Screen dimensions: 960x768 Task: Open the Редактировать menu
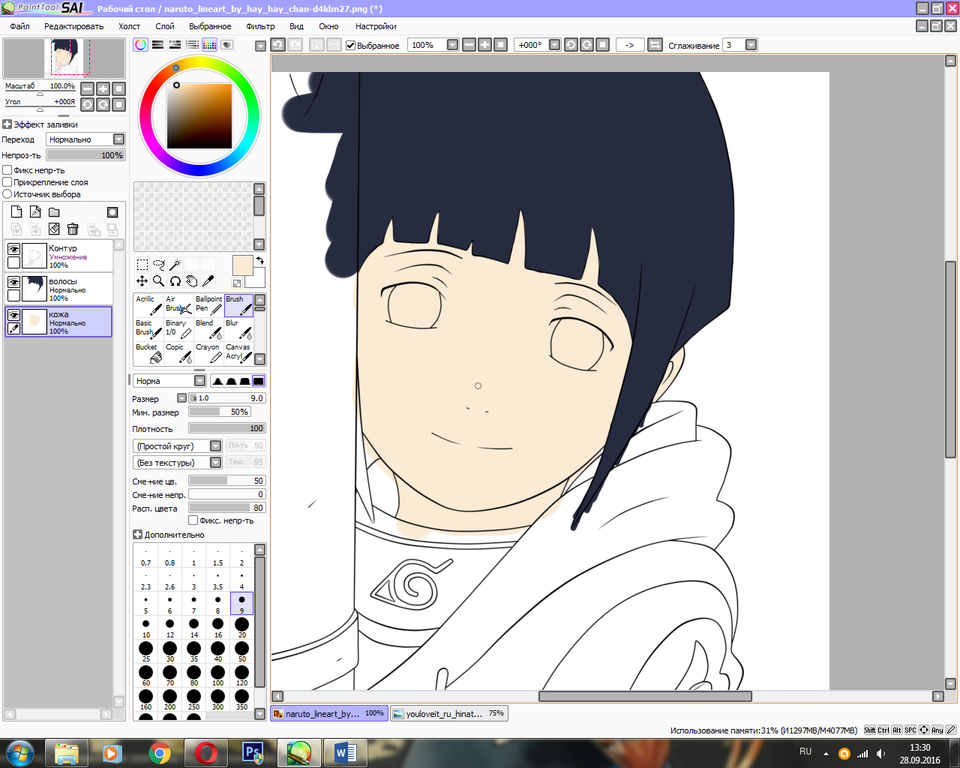(74, 26)
